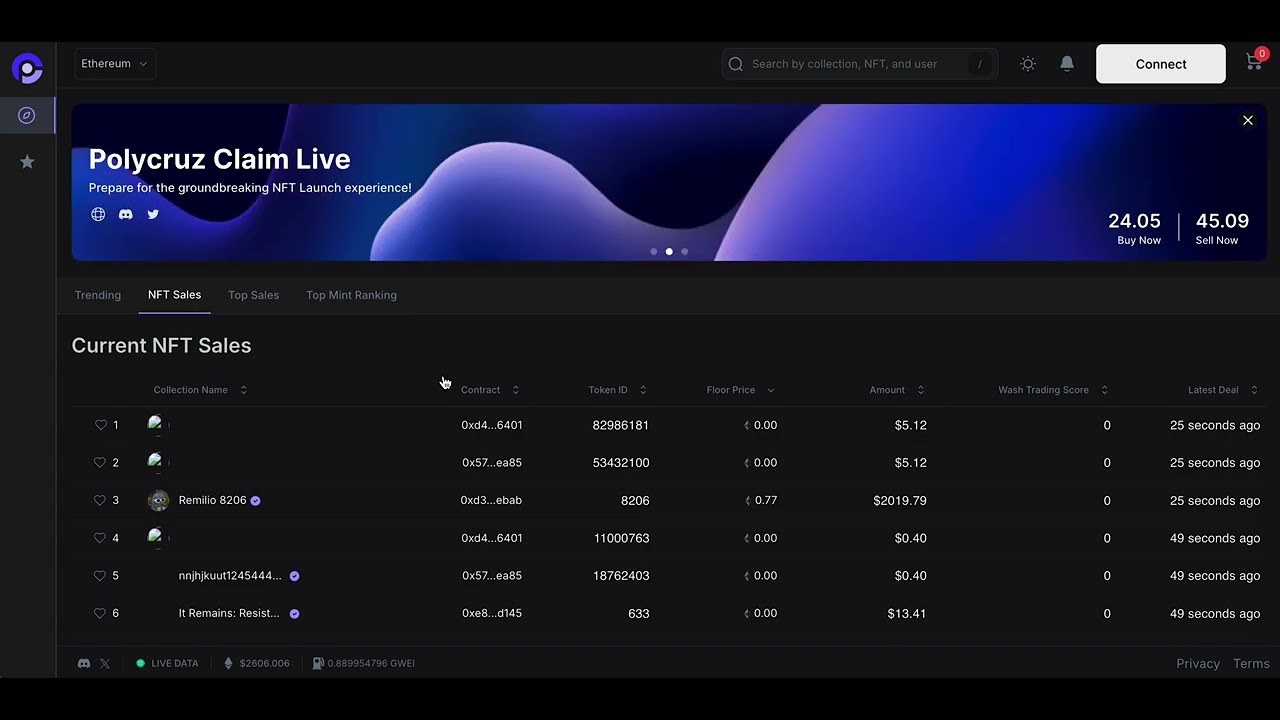Viewport: 1280px width, 720px height.
Task: Sort by Token ID column
Action: tap(618, 390)
